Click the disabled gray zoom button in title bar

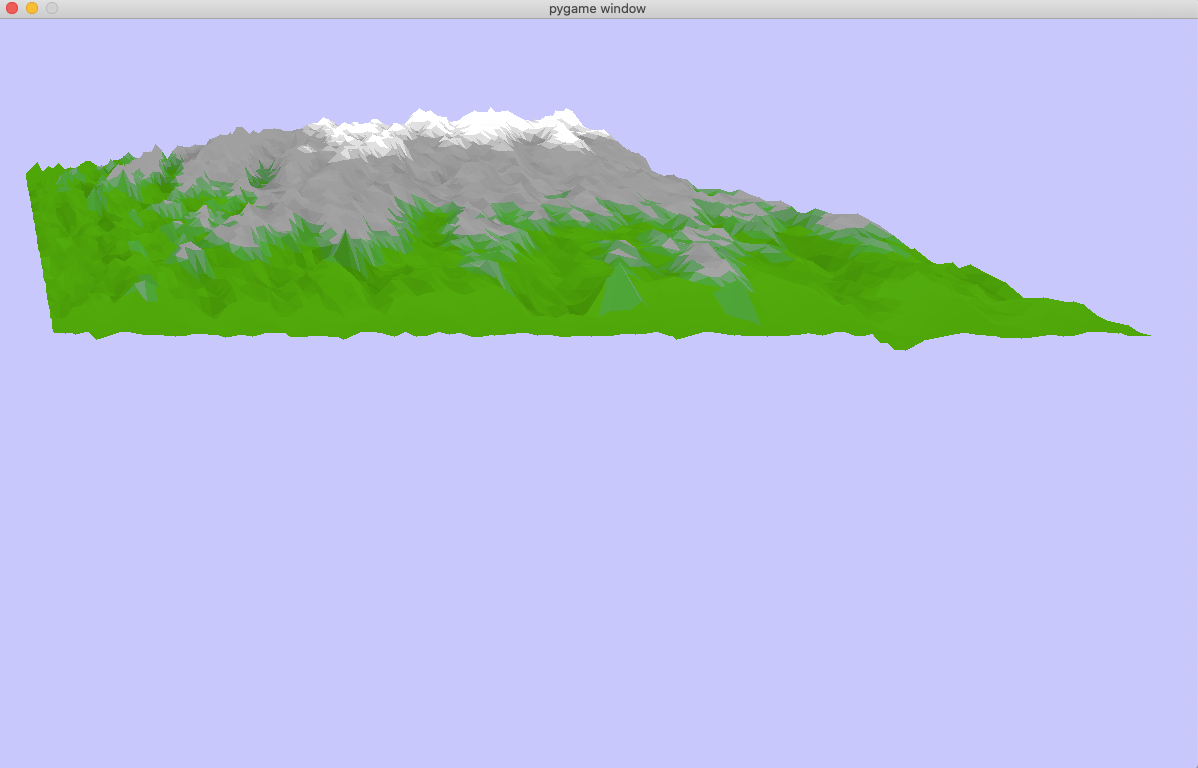click(52, 8)
